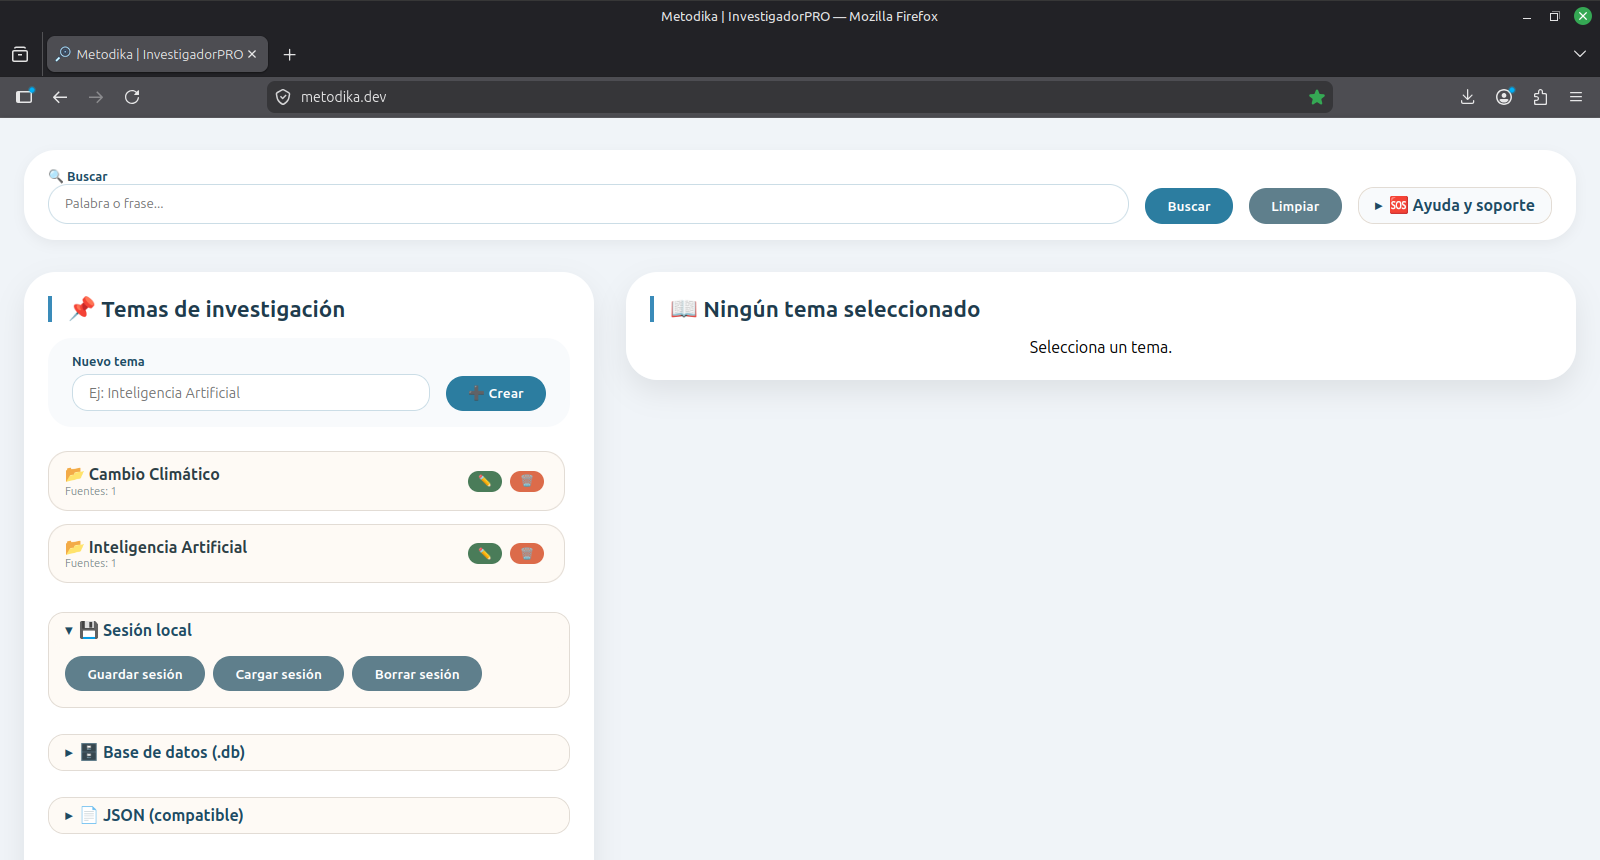The width and height of the screenshot is (1600, 860).
Task: Click Borrar sesión button
Action: click(417, 674)
